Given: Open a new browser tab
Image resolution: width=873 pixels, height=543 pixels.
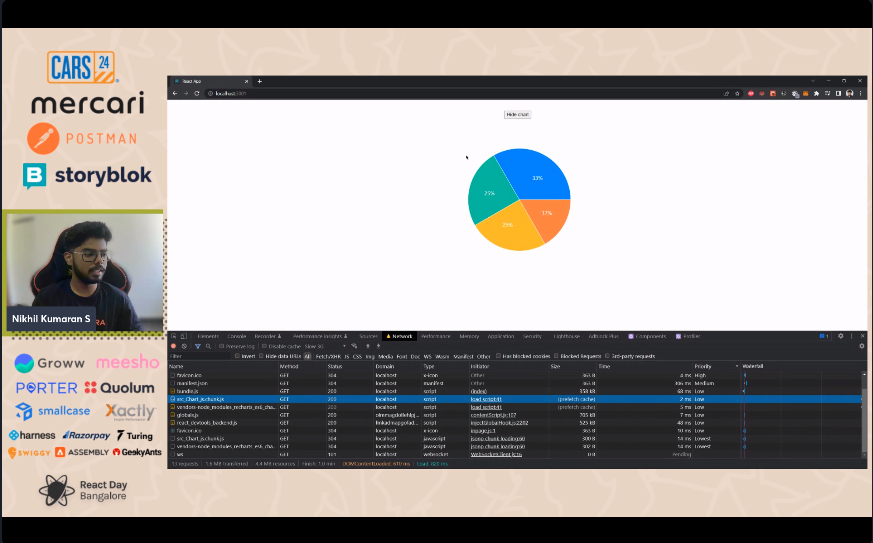Looking at the screenshot, I should coord(259,81).
